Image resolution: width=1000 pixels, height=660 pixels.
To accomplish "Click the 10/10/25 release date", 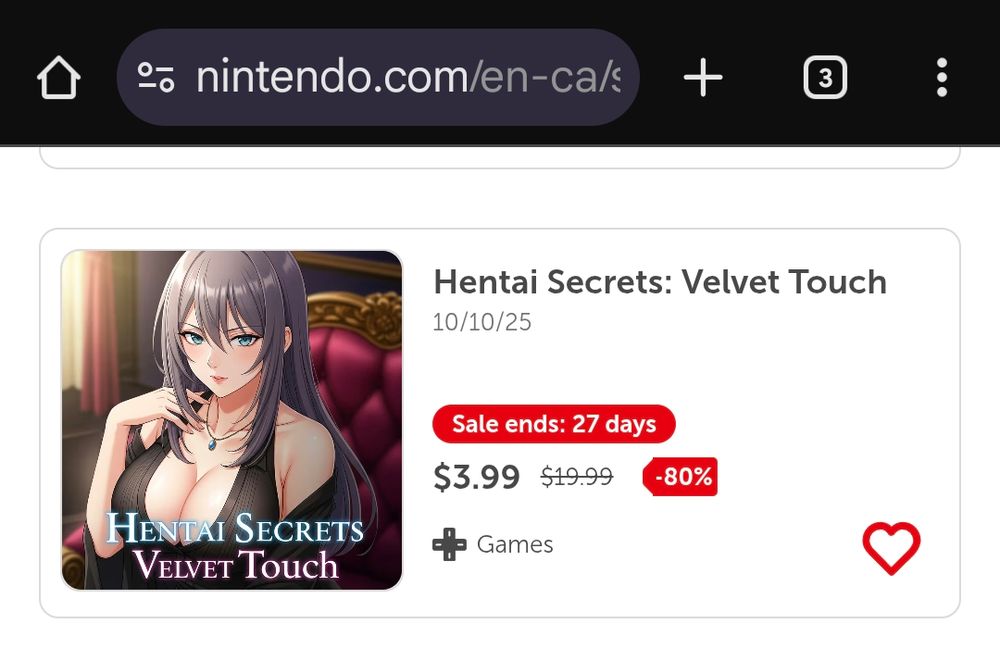I will pos(482,323).
